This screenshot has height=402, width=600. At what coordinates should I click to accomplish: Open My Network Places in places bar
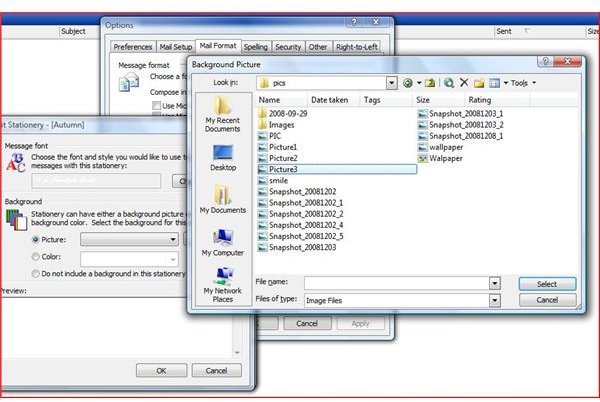223,285
